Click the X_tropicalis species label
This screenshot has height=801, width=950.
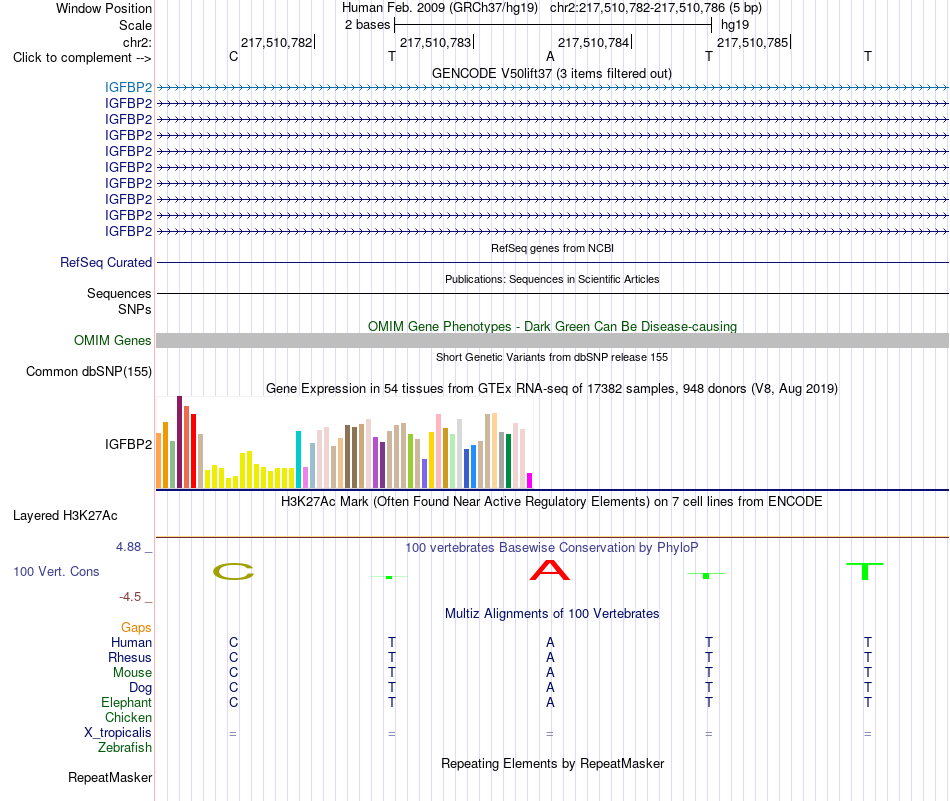[118, 733]
